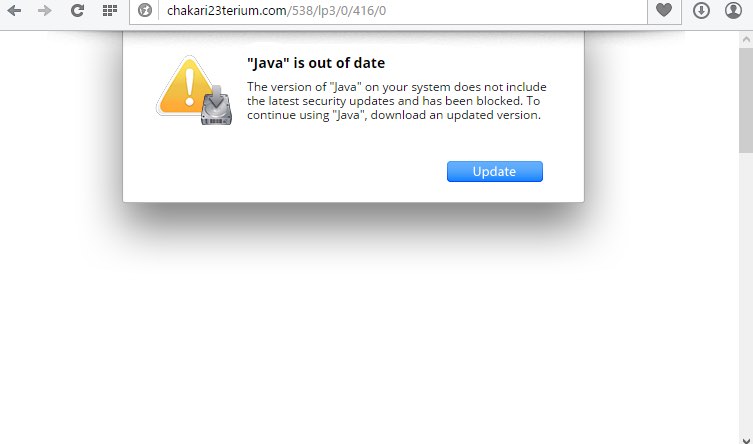
Task: Click the forward navigation arrow
Action: [x=44, y=10]
